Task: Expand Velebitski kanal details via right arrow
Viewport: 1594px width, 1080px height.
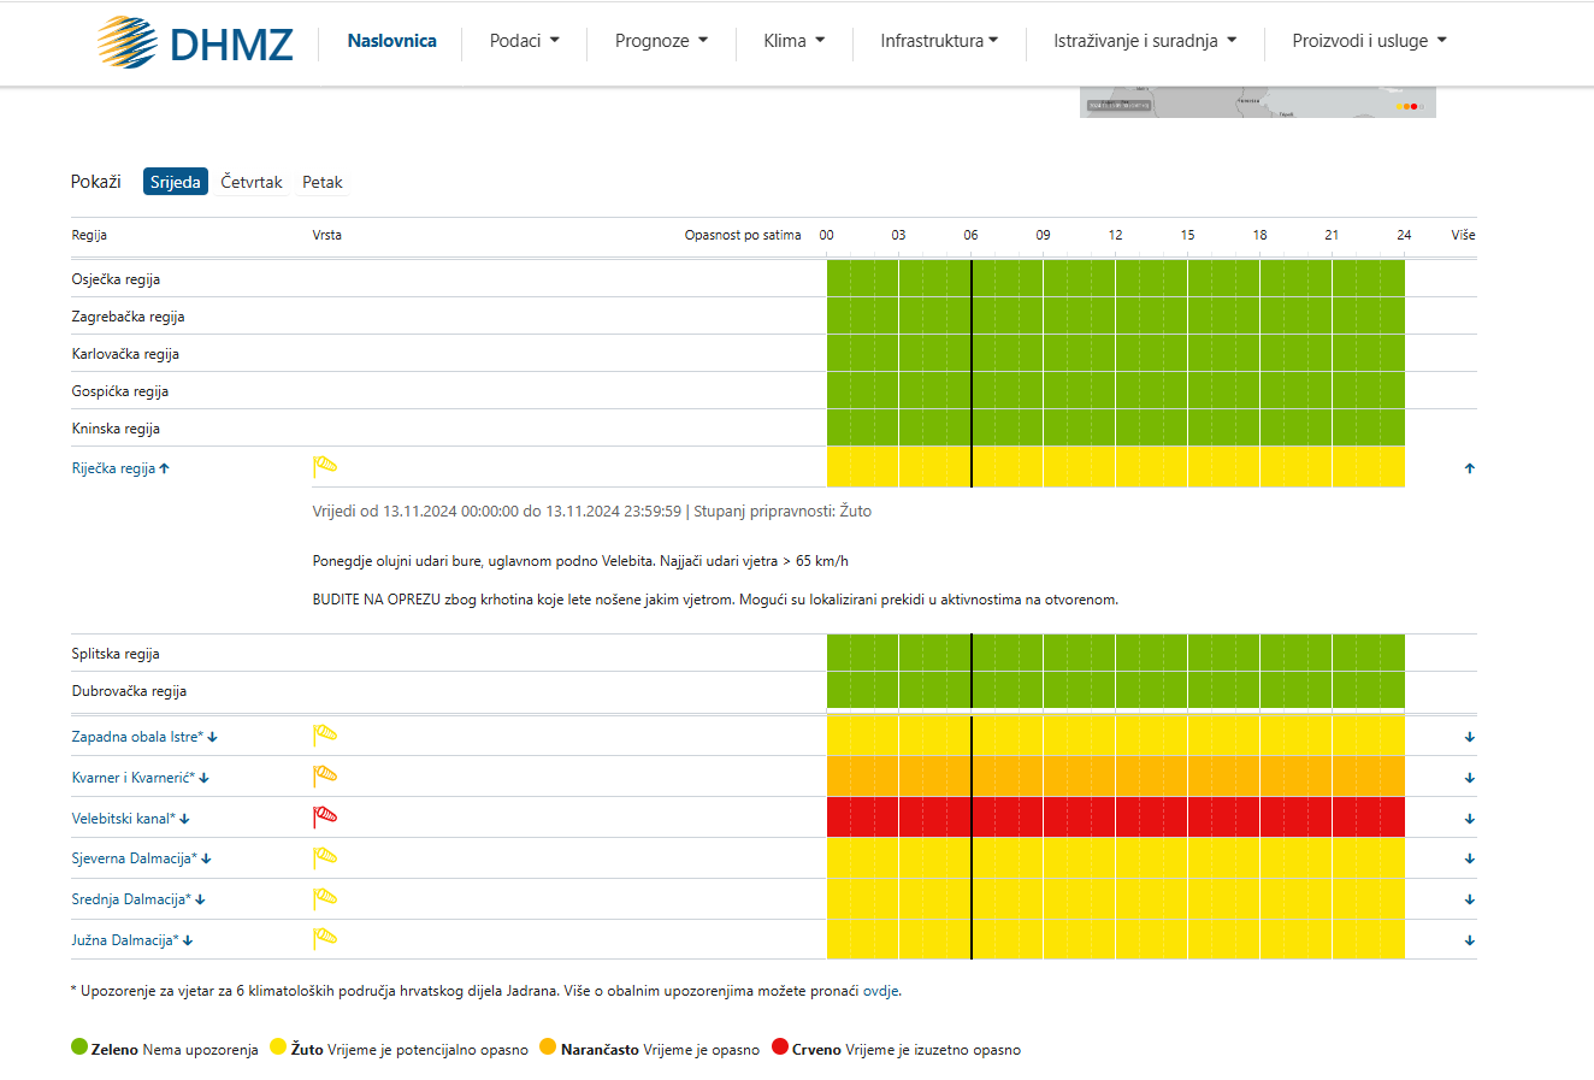Action: (1469, 819)
